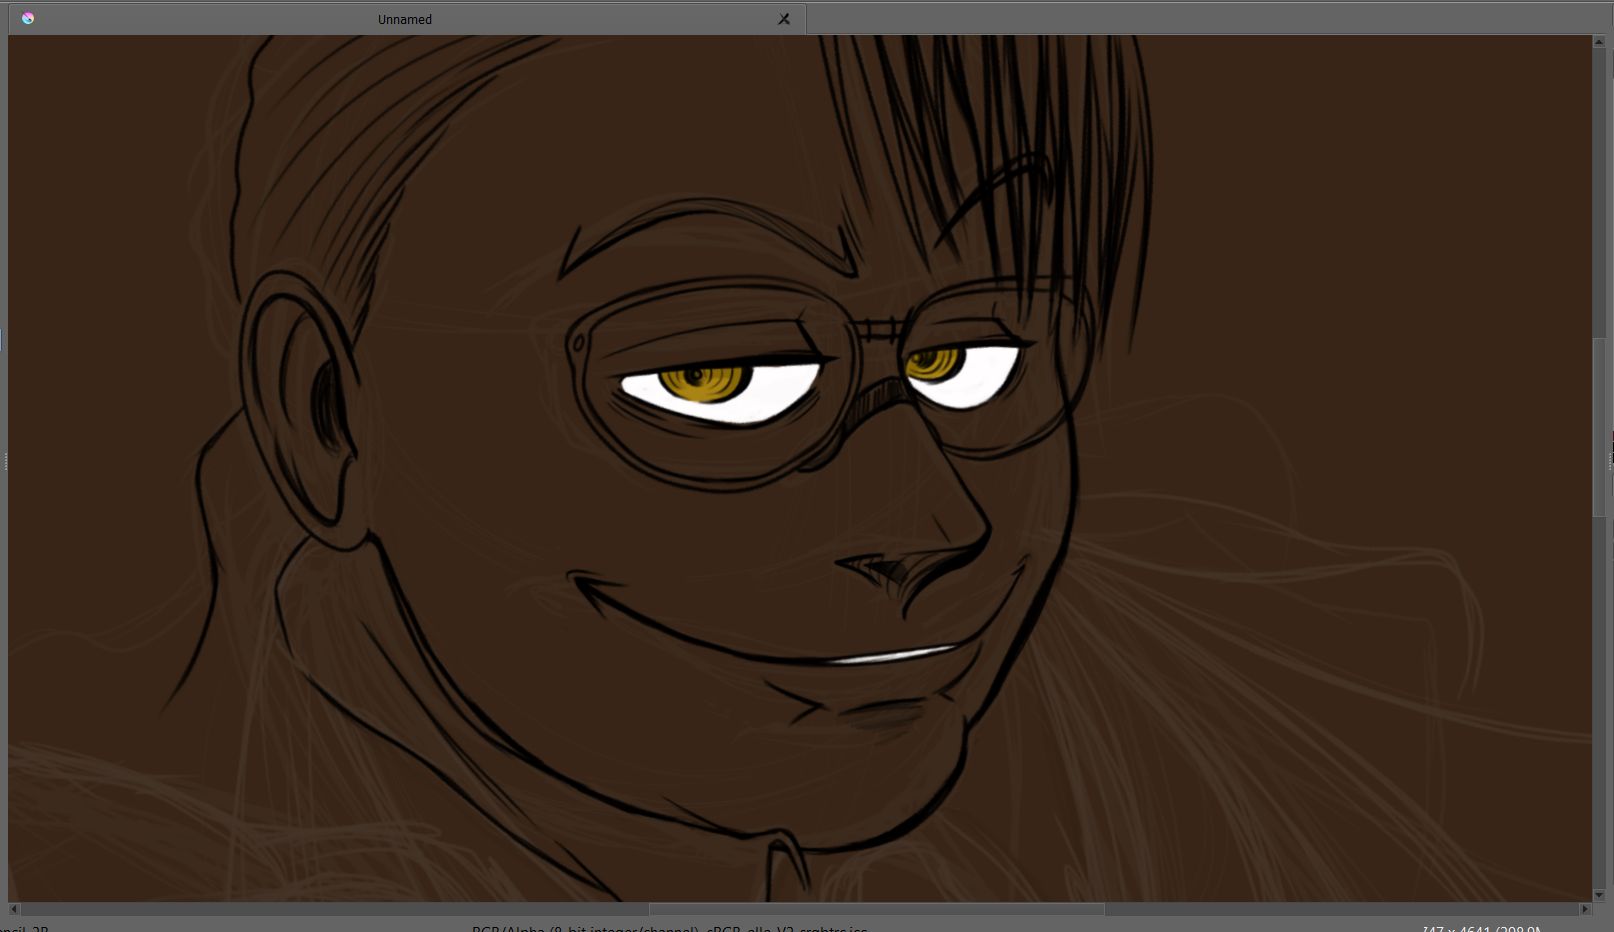
Task: Click the RGB/Alpha color profile status text
Action: (x=670, y=928)
